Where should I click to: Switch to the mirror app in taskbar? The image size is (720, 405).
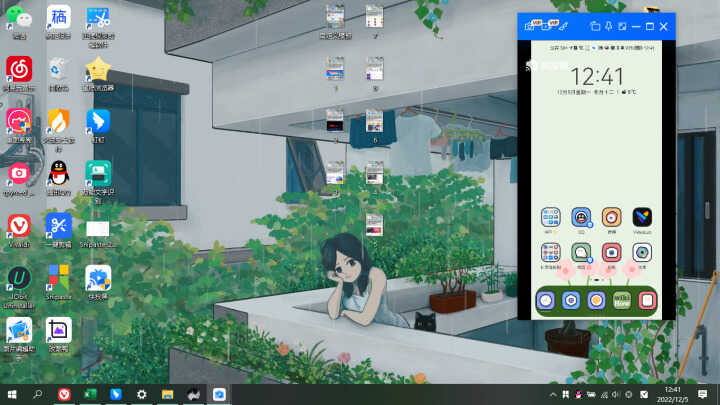click(x=219, y=394)
